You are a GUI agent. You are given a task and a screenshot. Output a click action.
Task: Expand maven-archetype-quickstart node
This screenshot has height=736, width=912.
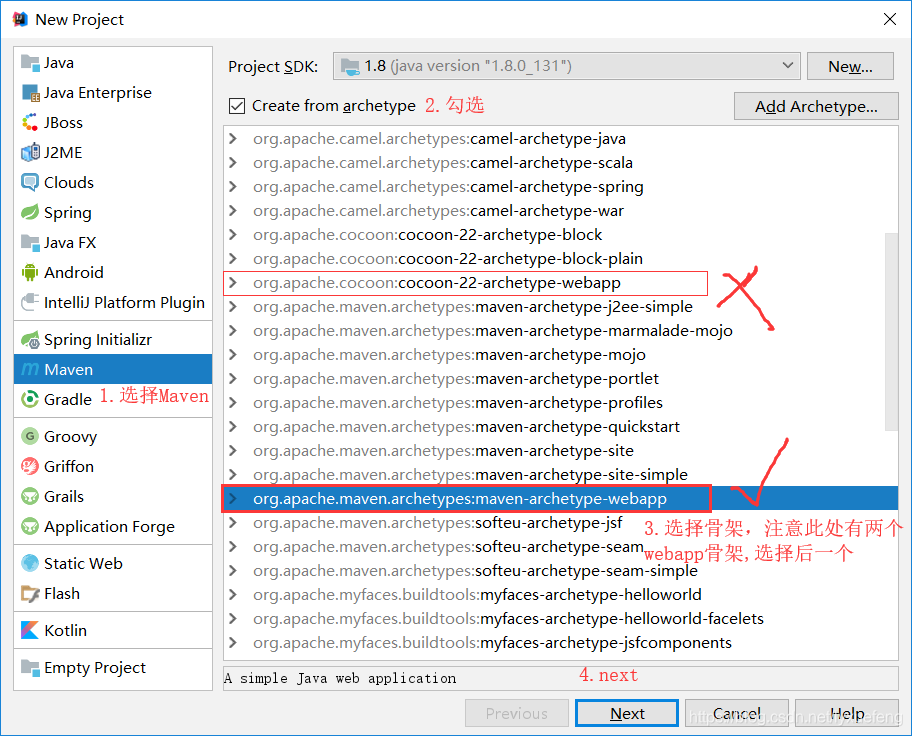tap(233, 426)
